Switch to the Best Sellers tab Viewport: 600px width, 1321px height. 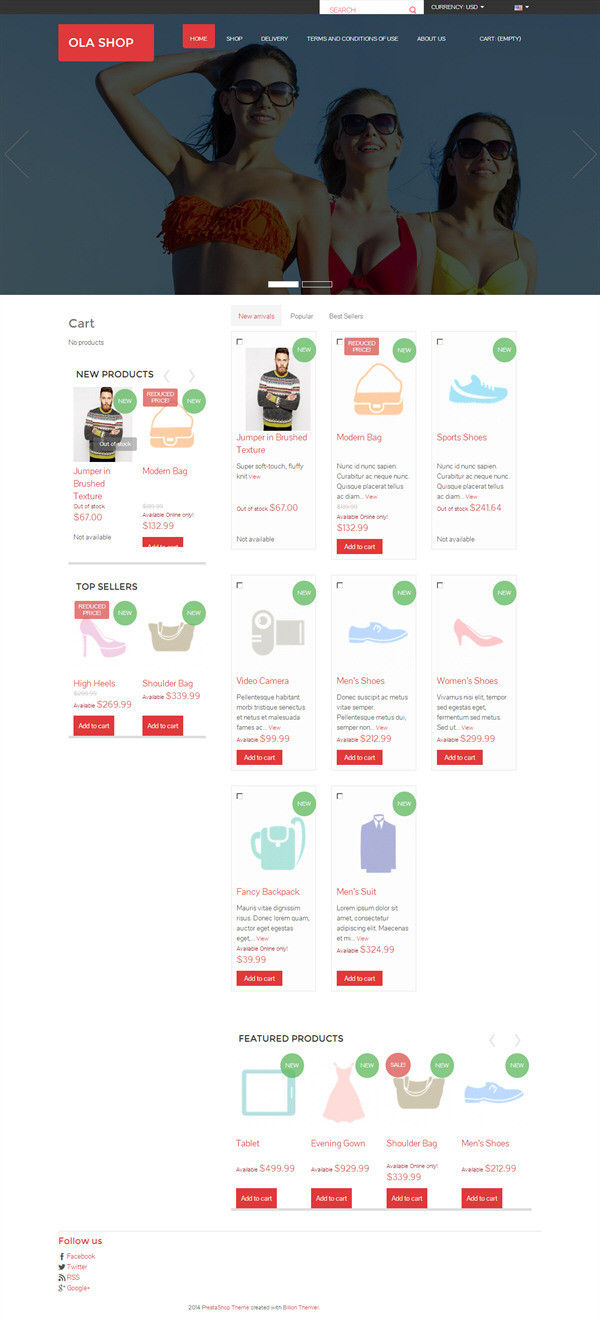tap(346, 316)
